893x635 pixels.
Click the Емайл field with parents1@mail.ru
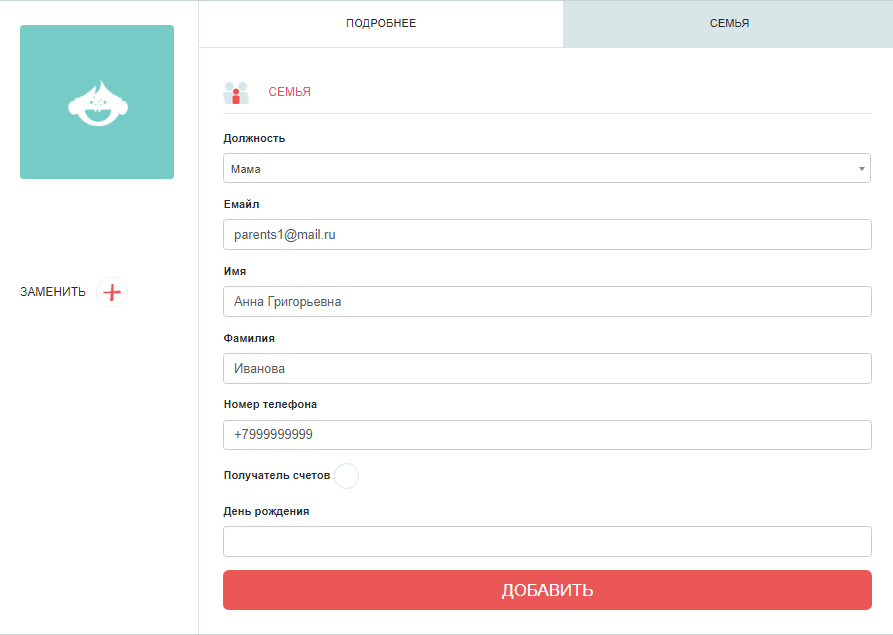click(547, 235)
